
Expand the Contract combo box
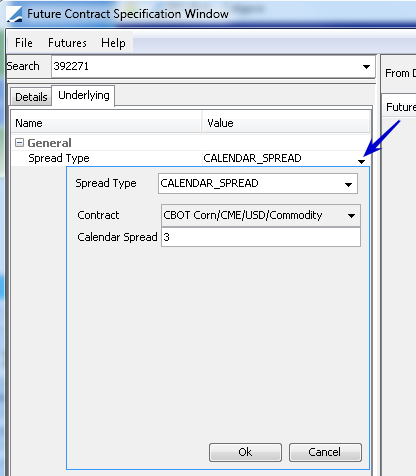point(351,216)
